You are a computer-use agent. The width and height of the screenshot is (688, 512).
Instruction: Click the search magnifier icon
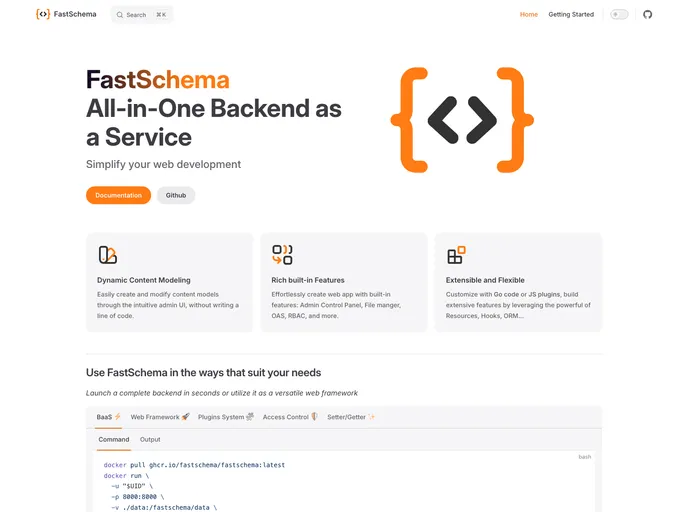point(119,15)
